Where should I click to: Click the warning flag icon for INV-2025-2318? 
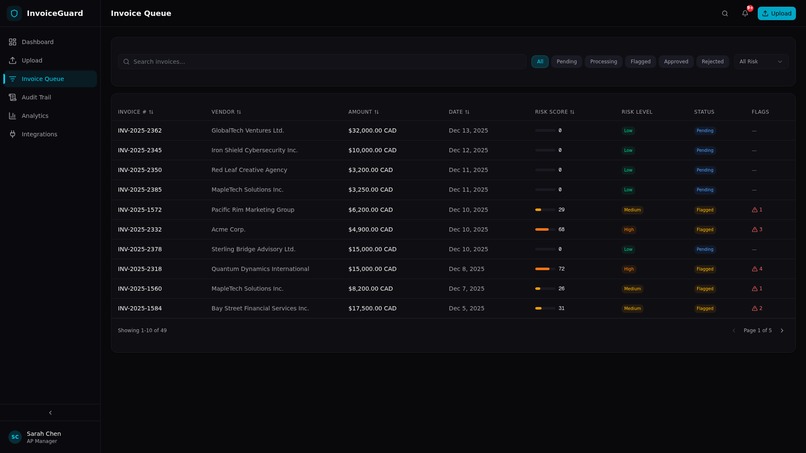pos(755,269)
